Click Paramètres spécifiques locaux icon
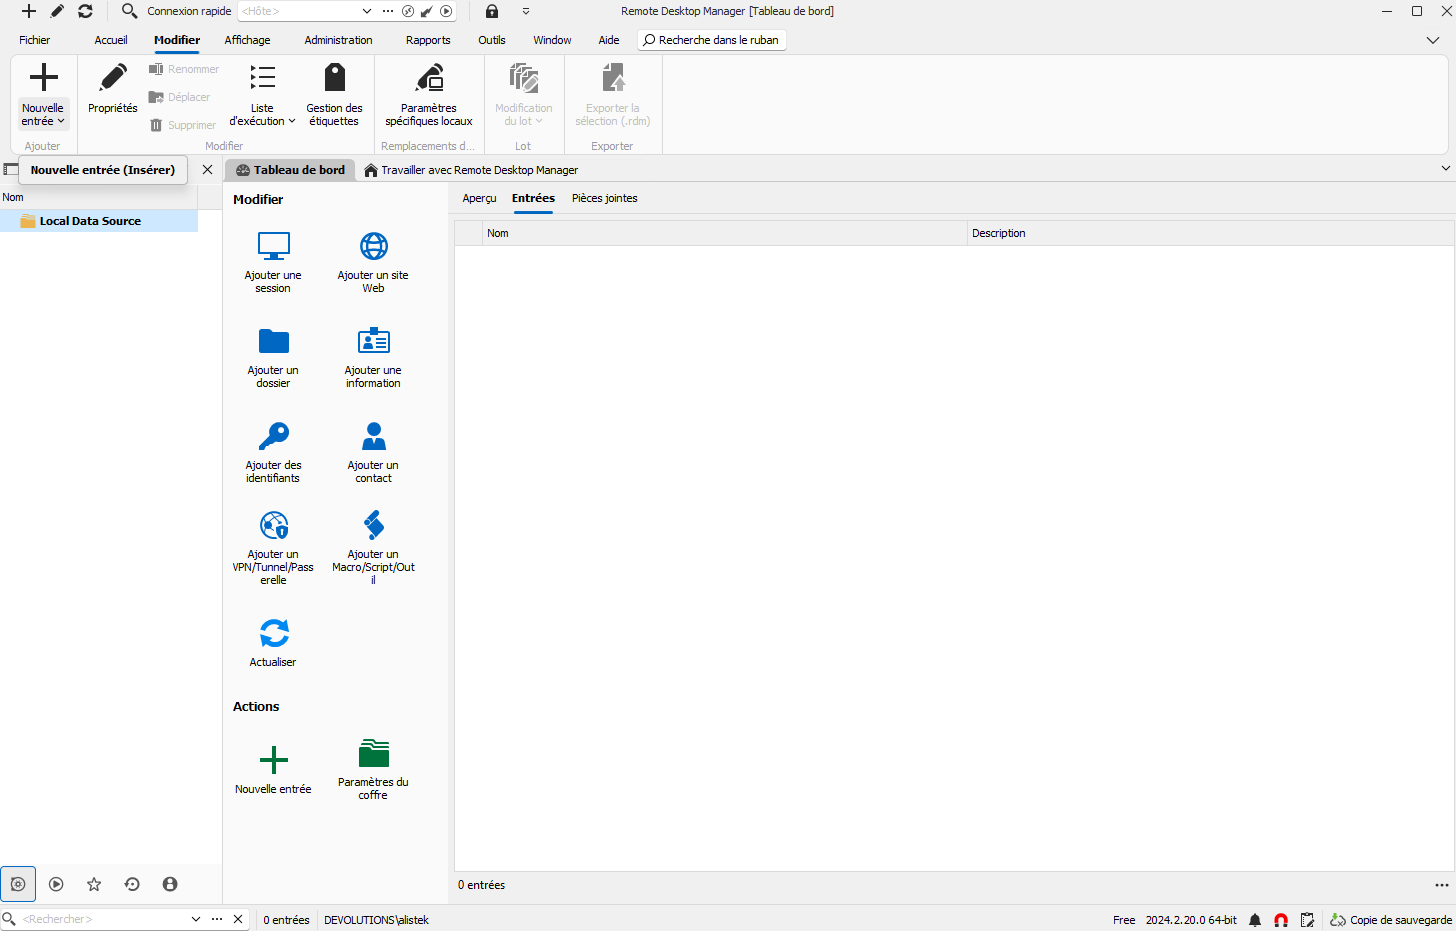The image size is (1456, 931). [429, 78]
